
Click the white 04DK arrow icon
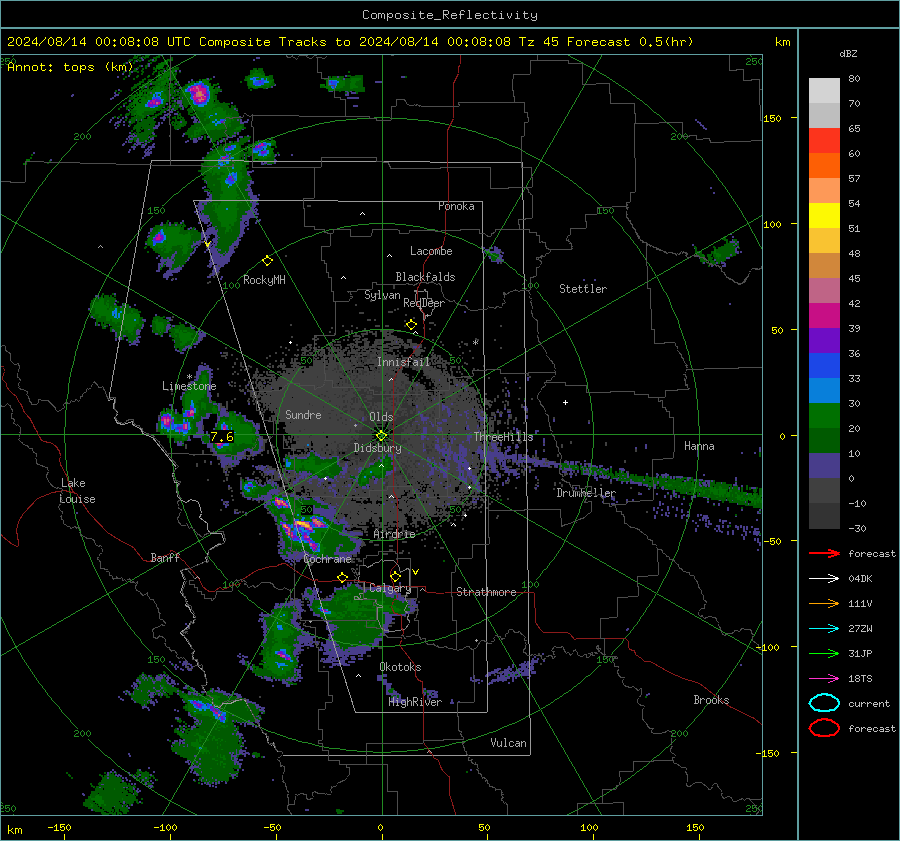[824, 578]
